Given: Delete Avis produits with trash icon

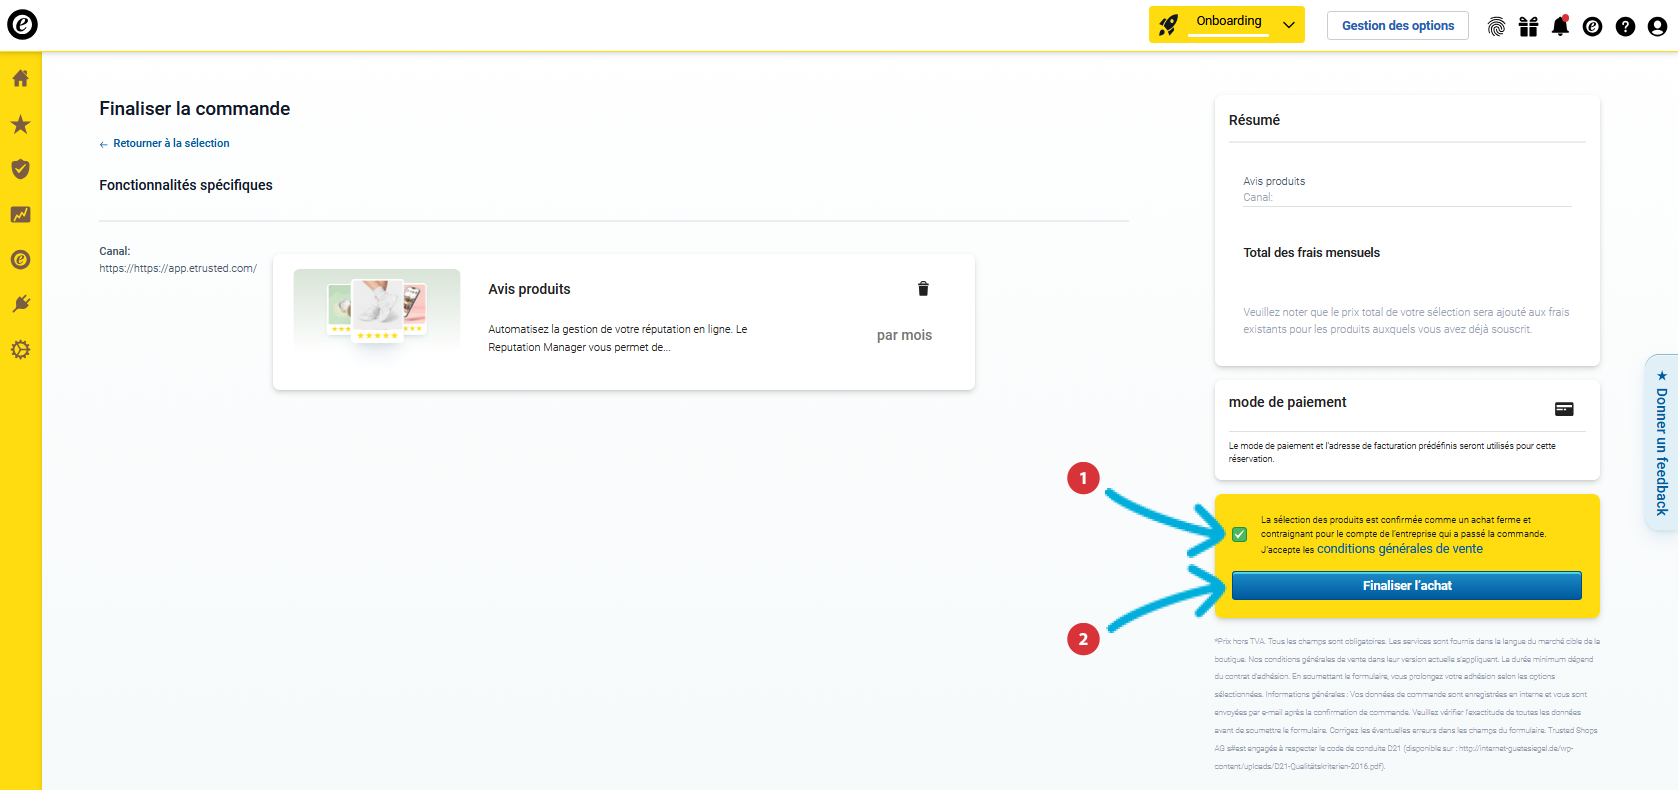Looking at the screenshot, I should pos(923,289).
